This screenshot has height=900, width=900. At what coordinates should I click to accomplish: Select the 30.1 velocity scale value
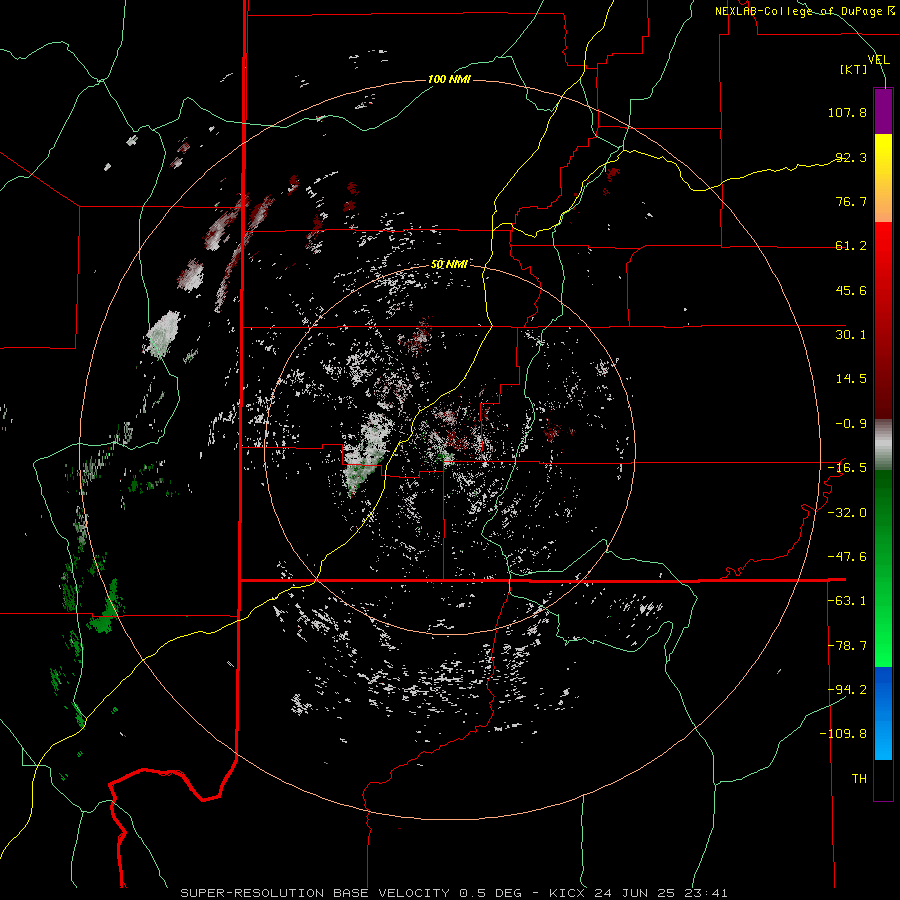click(851, 335)
